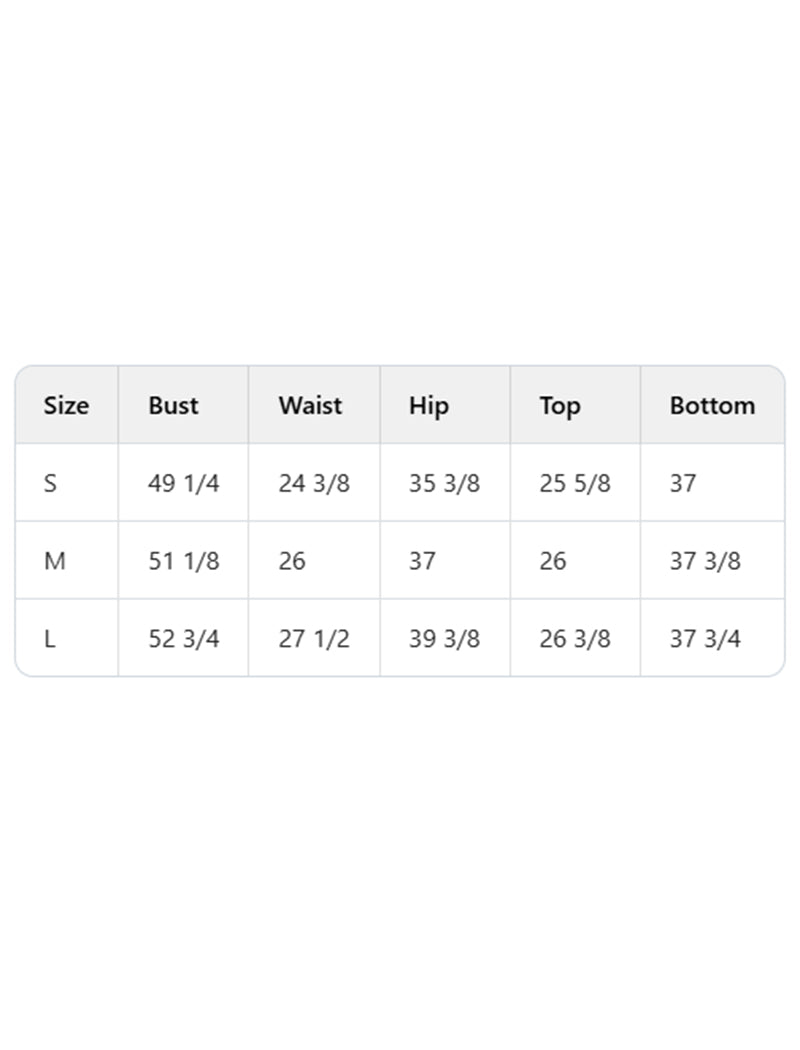This screenshot has height=1050, width=800.
Task: Click the Size column header
Action: [66, 405]
